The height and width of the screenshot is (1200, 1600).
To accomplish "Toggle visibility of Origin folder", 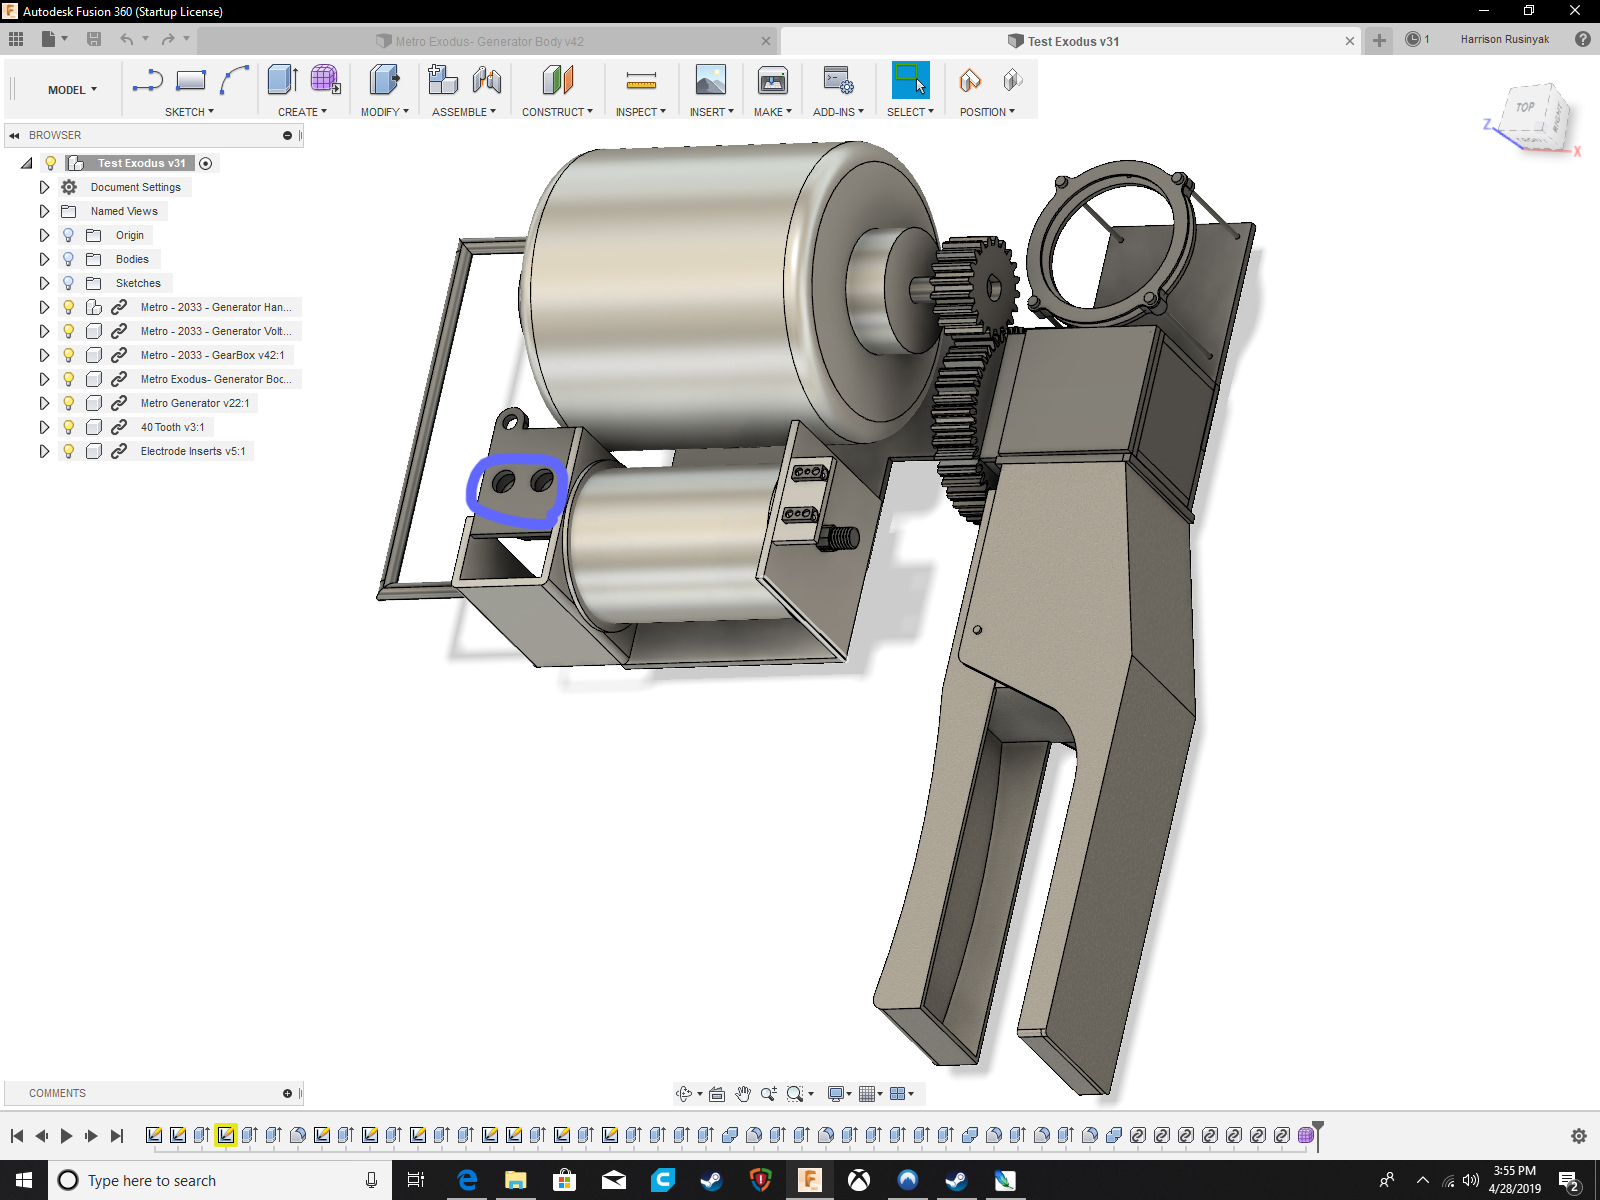I will (x=68, y=235).
